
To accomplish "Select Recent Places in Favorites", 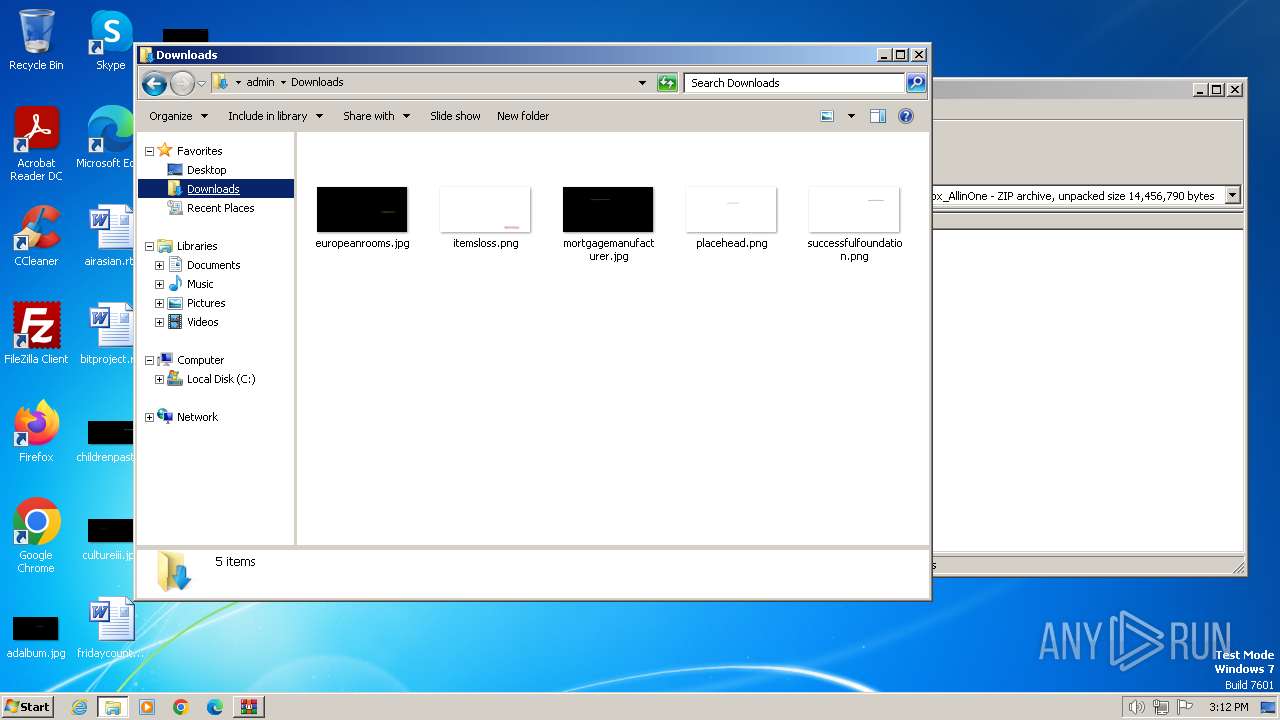I will pos(220,208).
